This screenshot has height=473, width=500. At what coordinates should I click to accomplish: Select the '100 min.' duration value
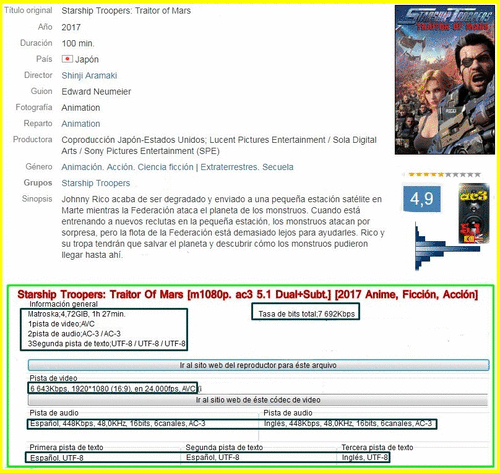78,43
